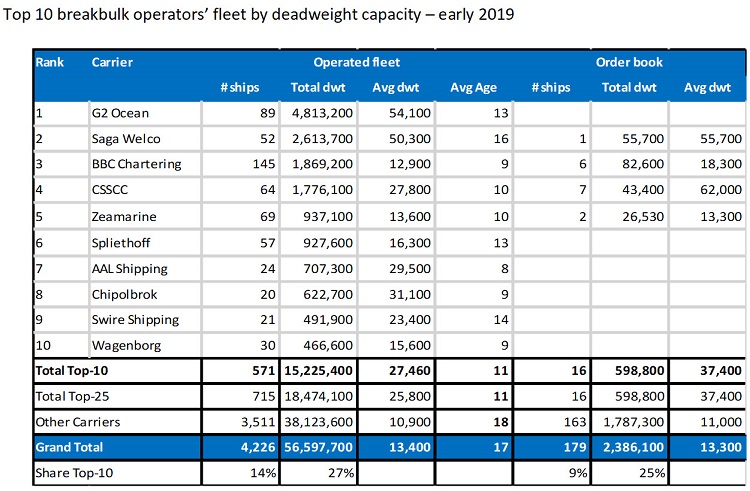
Task: Click BBC Chartering's ship count '145'
Action: pos(264,164)
